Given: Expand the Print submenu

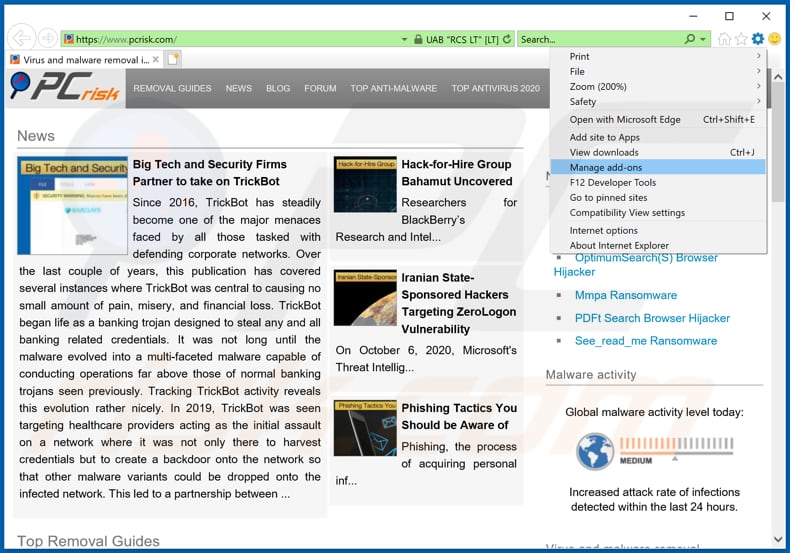Looking at the screenshot, I should pyautogui.click(x=658, y=56).
